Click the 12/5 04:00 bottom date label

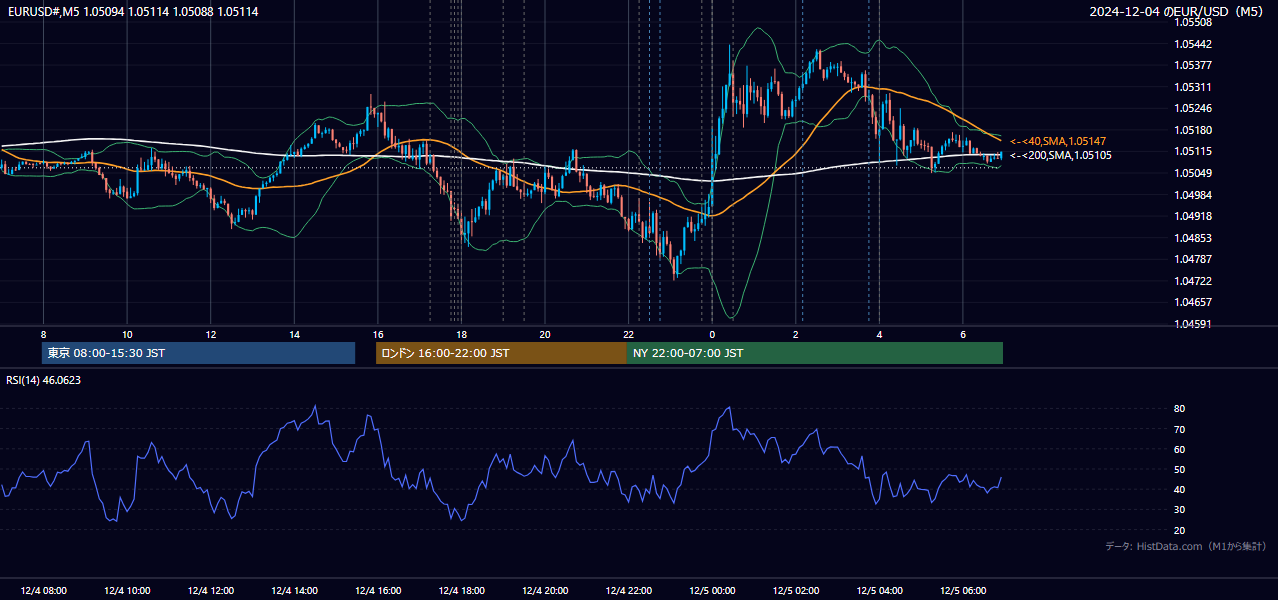pyautogui.click(x=879, y=591)
